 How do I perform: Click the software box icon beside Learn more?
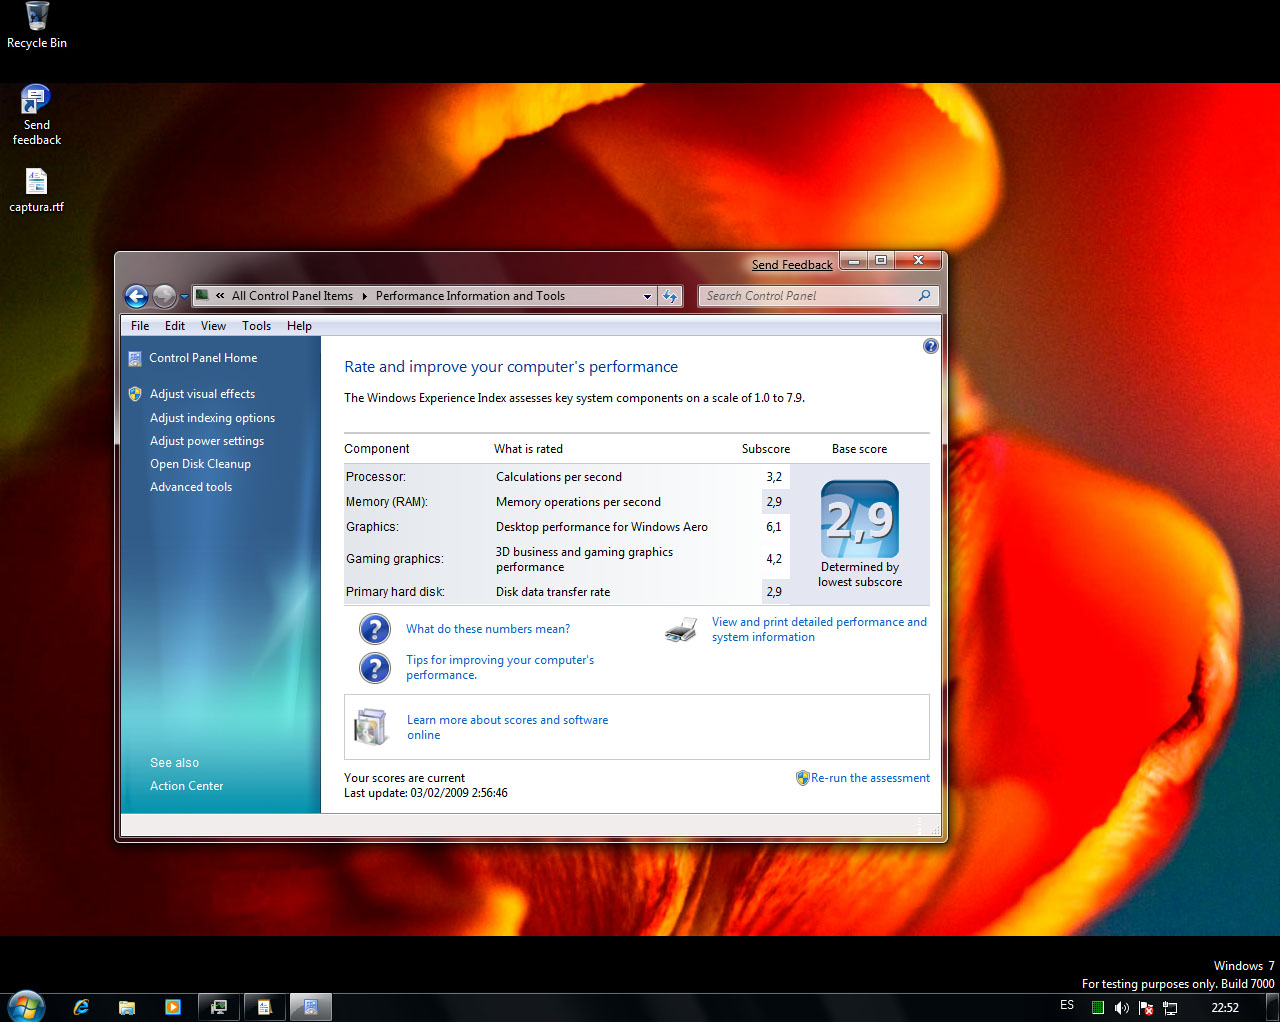(371, 727)
